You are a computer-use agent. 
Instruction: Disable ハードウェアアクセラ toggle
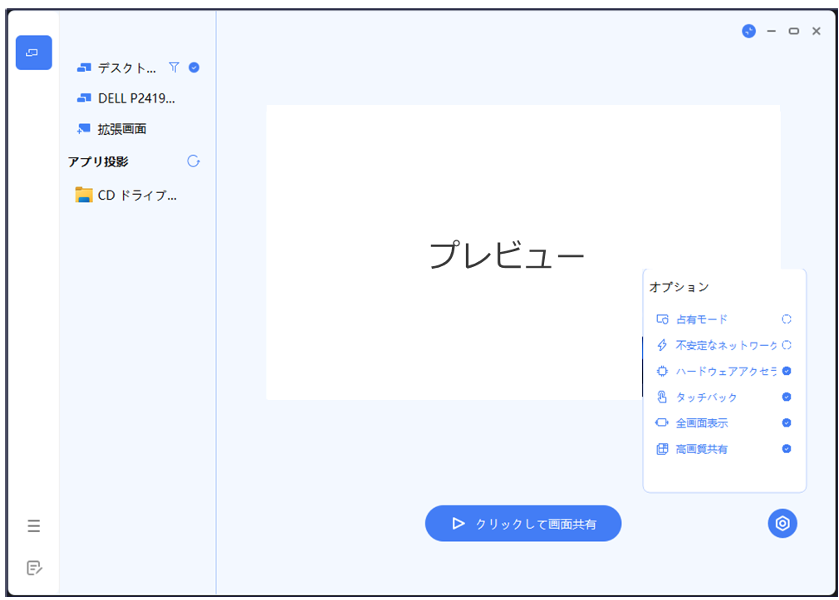pos(787,371)
